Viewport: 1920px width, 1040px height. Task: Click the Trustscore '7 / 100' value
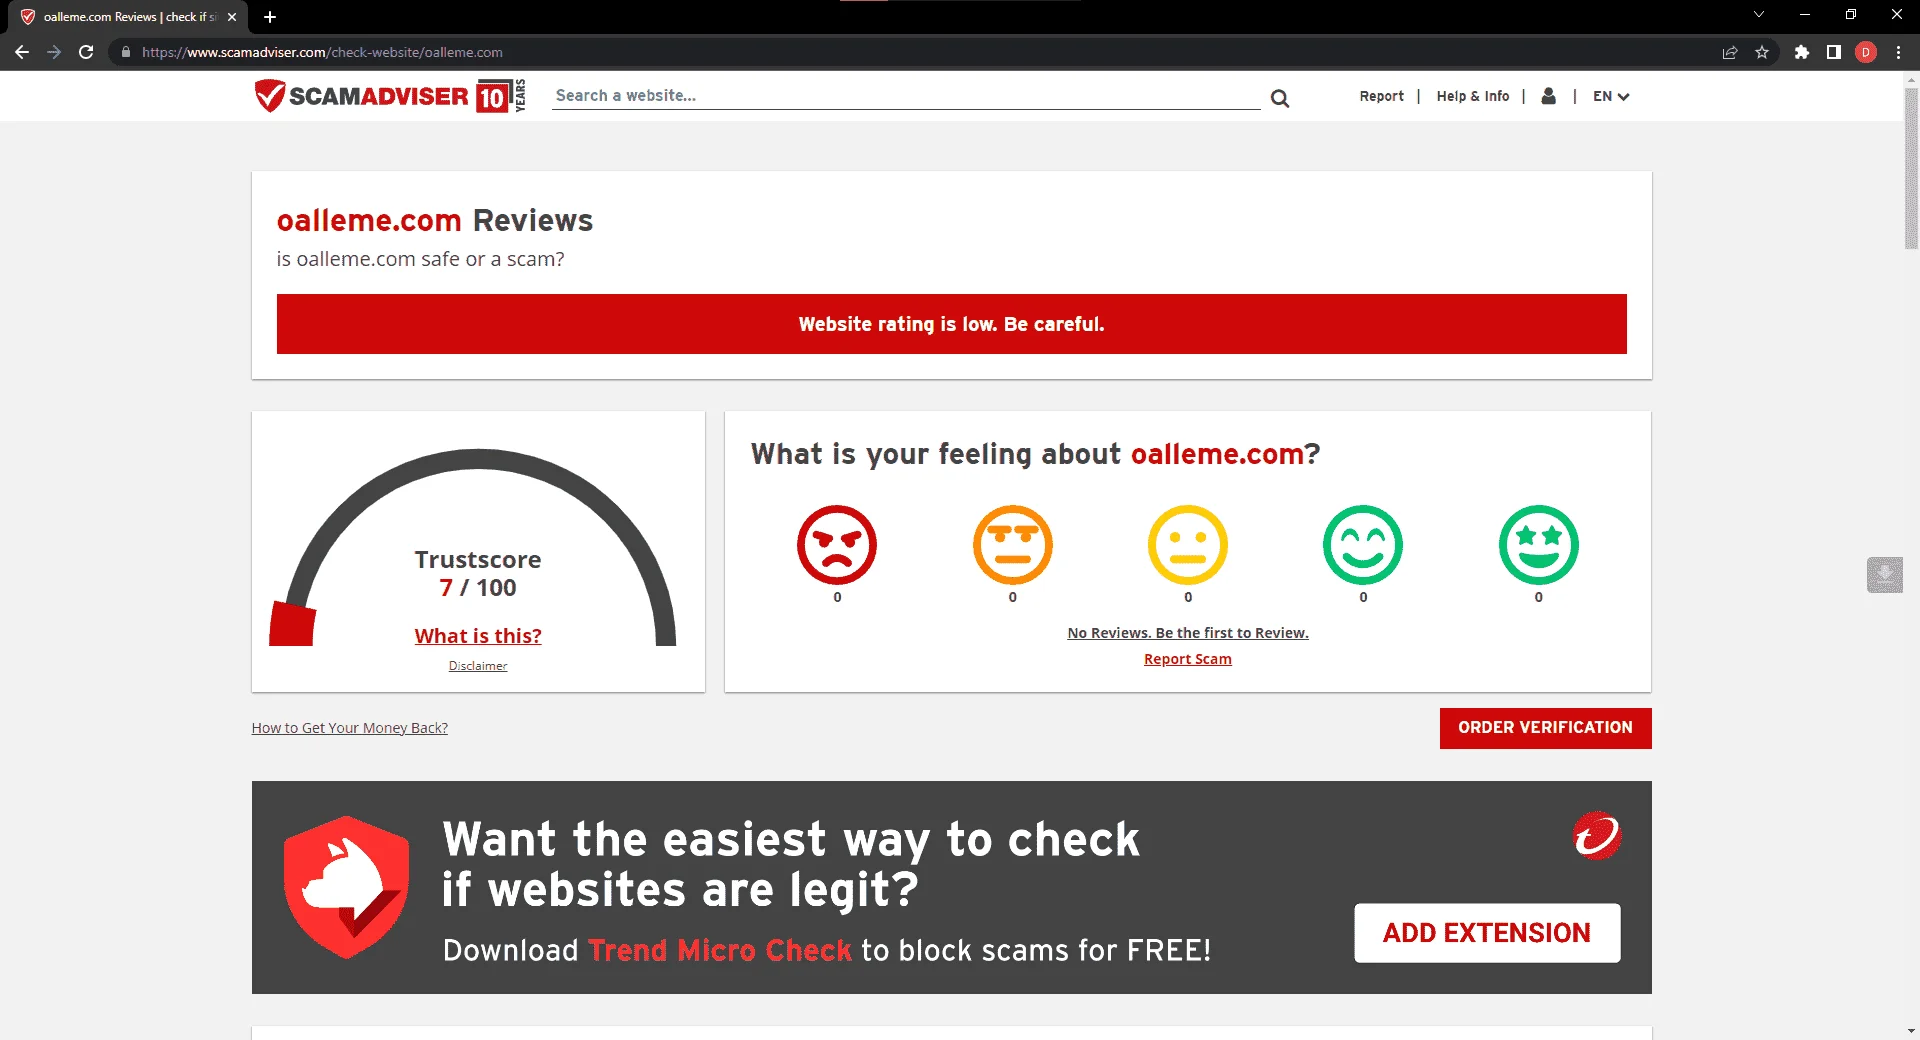478,588
